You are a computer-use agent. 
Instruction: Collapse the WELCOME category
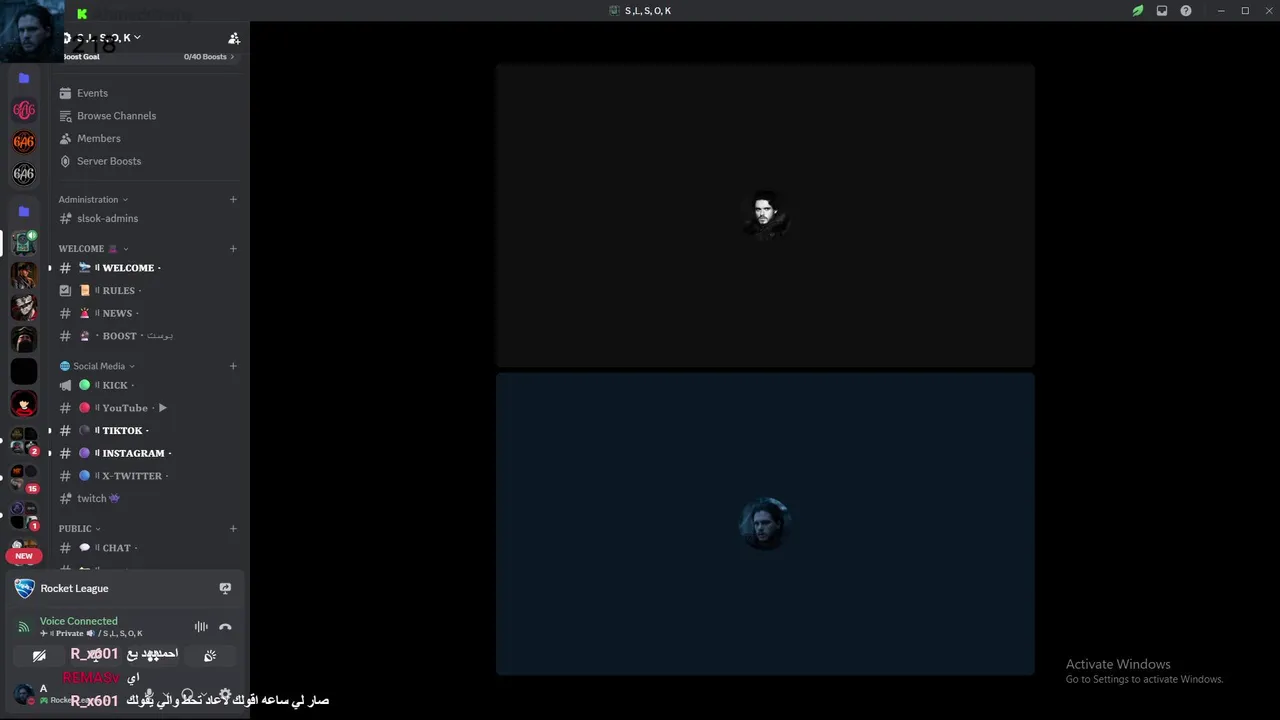[x=93, y=248]
